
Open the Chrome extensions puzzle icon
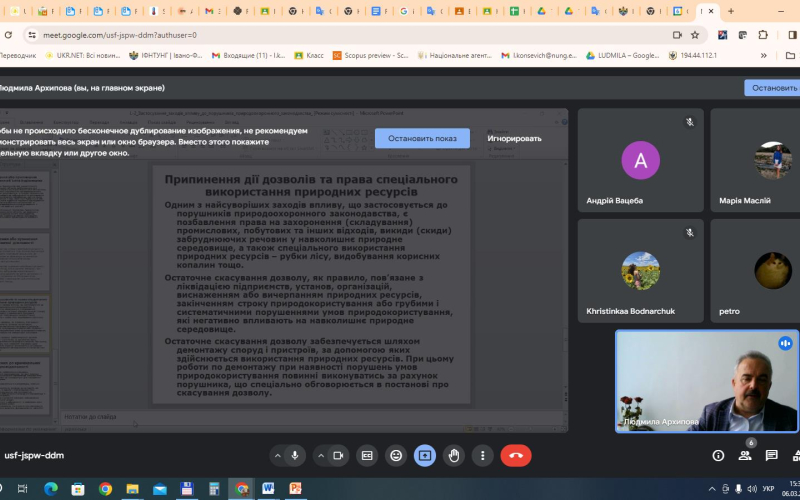763,35
